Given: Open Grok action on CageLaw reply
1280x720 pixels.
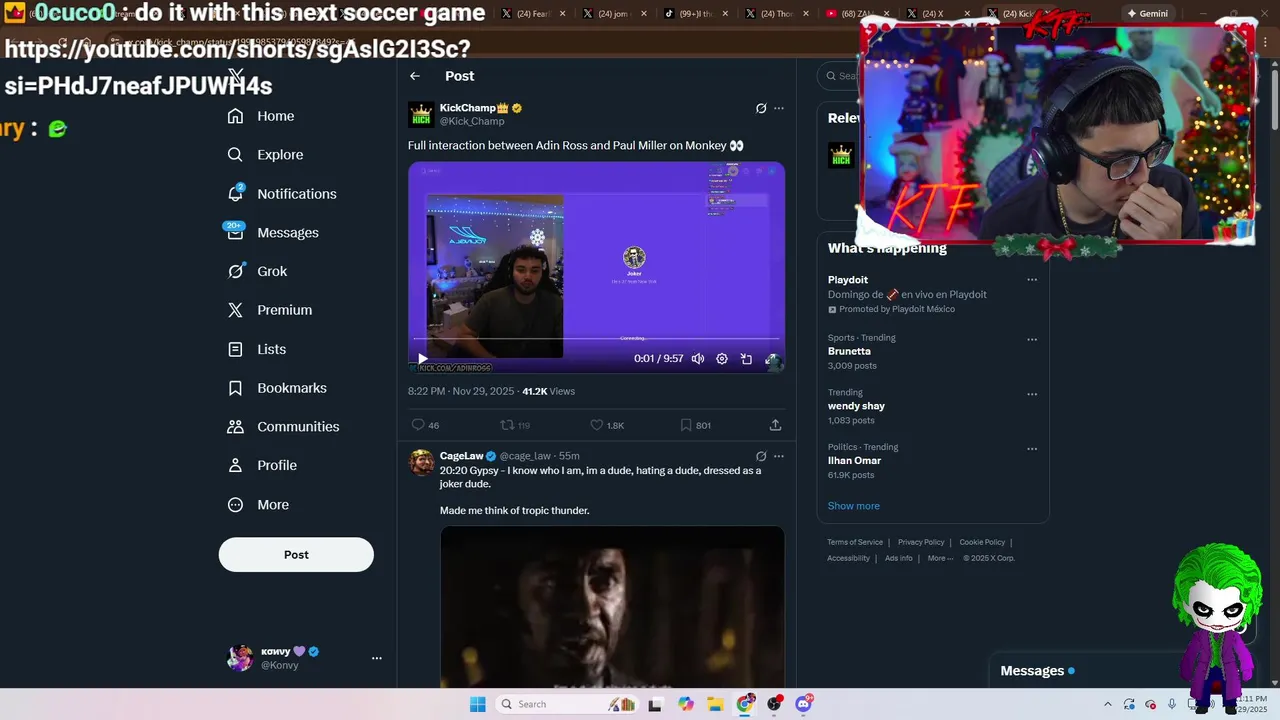Looking at the screenshot, I should [761, 456].
